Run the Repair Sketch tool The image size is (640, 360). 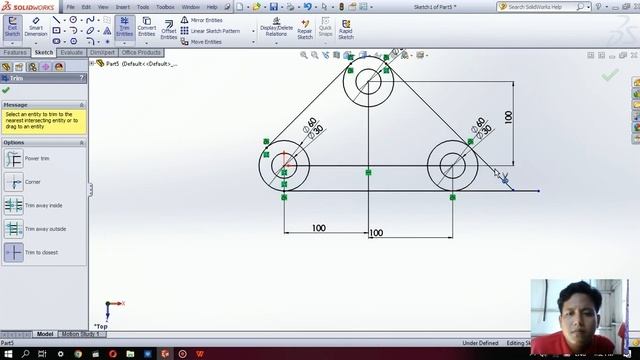click(305, 29)
